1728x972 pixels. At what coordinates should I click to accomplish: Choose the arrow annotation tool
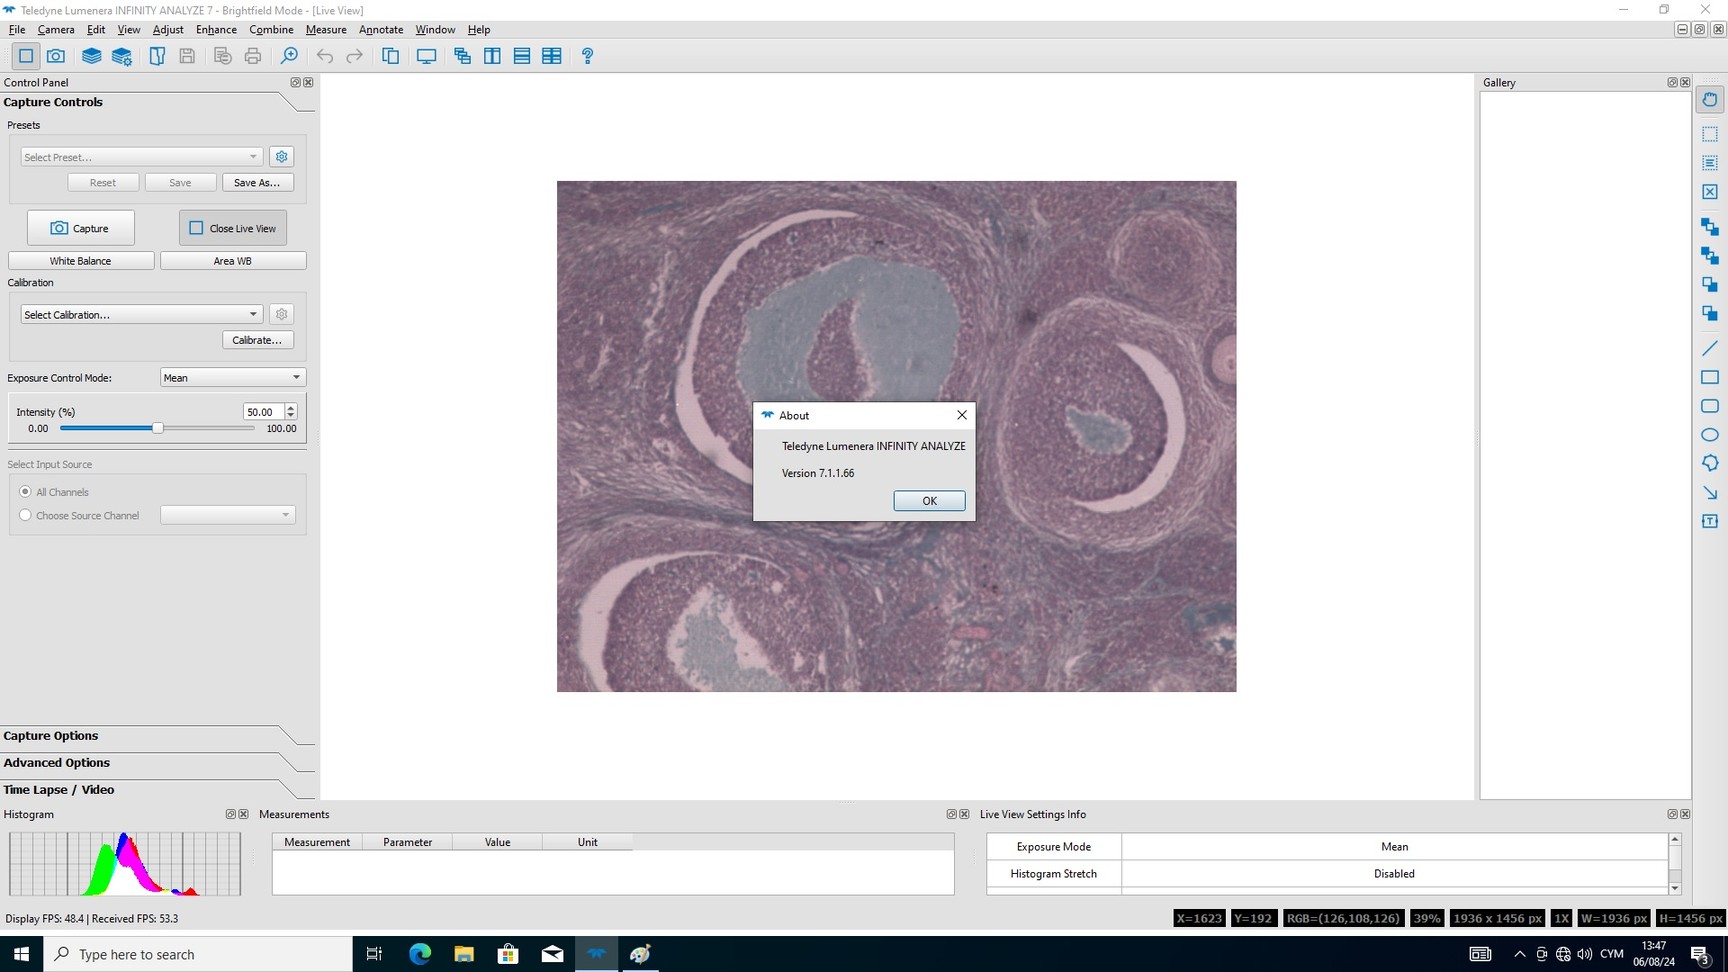(x=1710, y=493)
